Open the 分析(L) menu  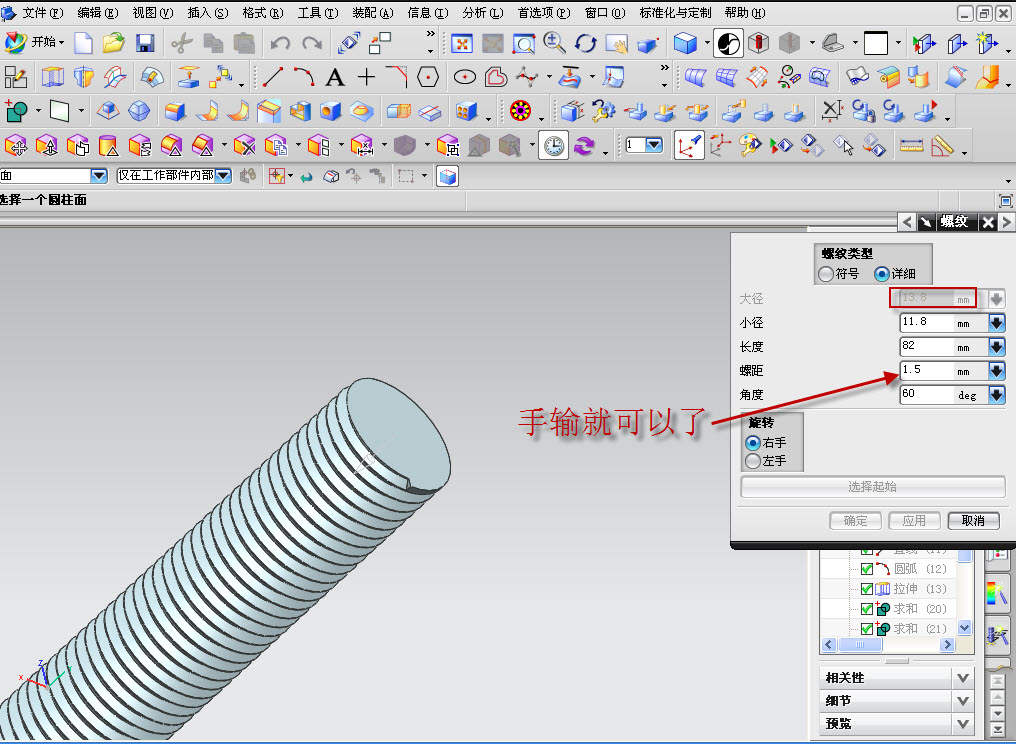click(483, 13)
